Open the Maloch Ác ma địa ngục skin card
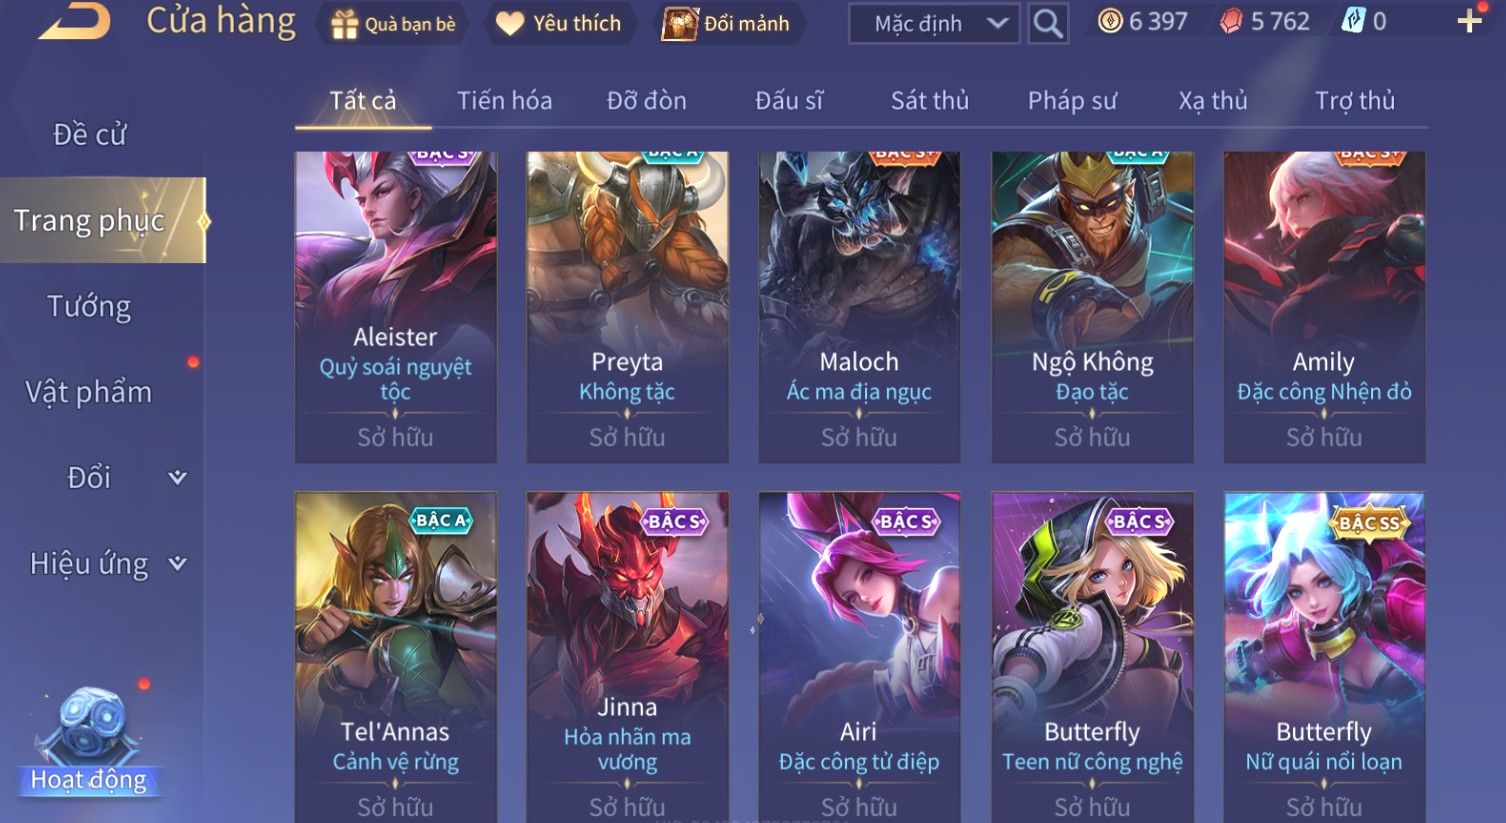1506x823 pixels. coord(859,307)
